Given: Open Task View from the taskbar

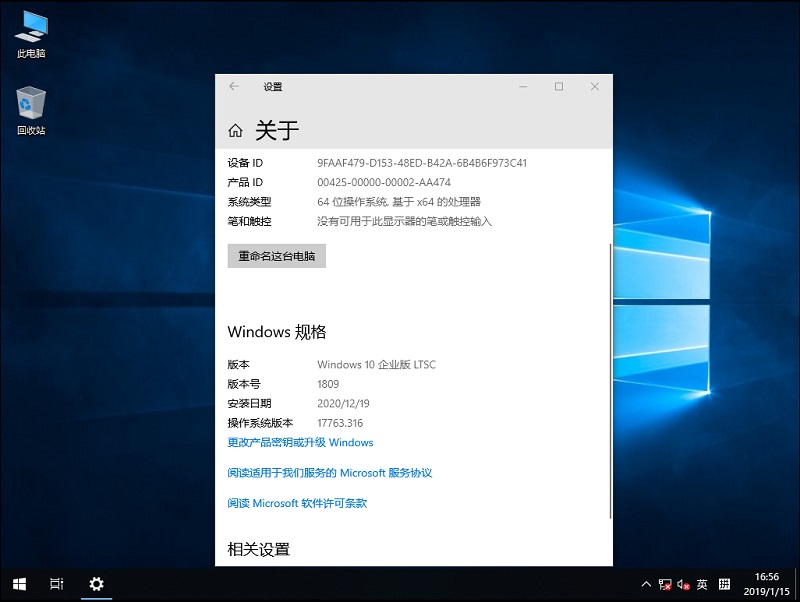Looking at the screenshot, I should pyautogui.click(x=57, y=584).
